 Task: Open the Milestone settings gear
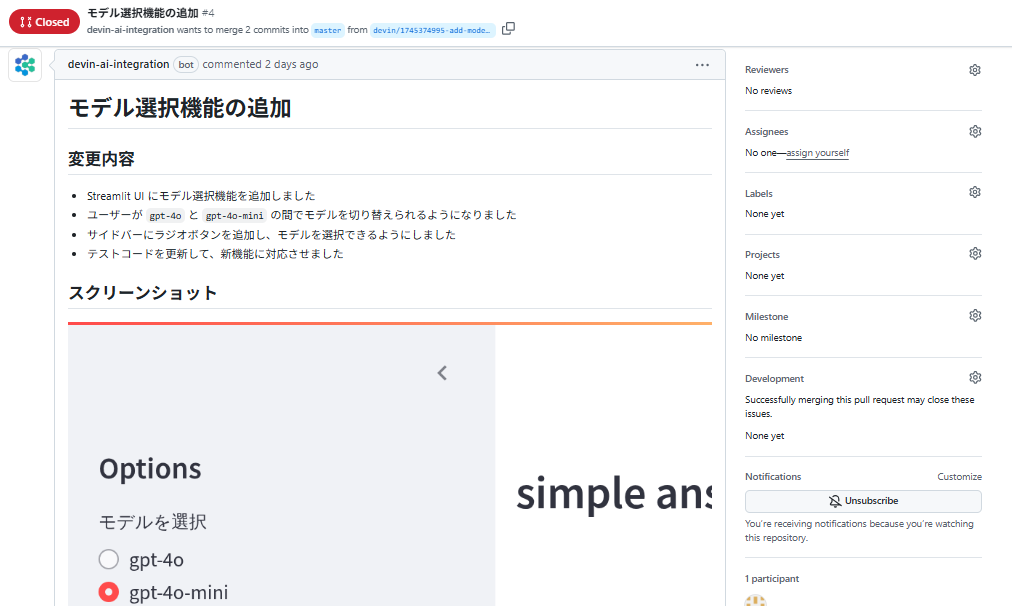tap(974, 315)
